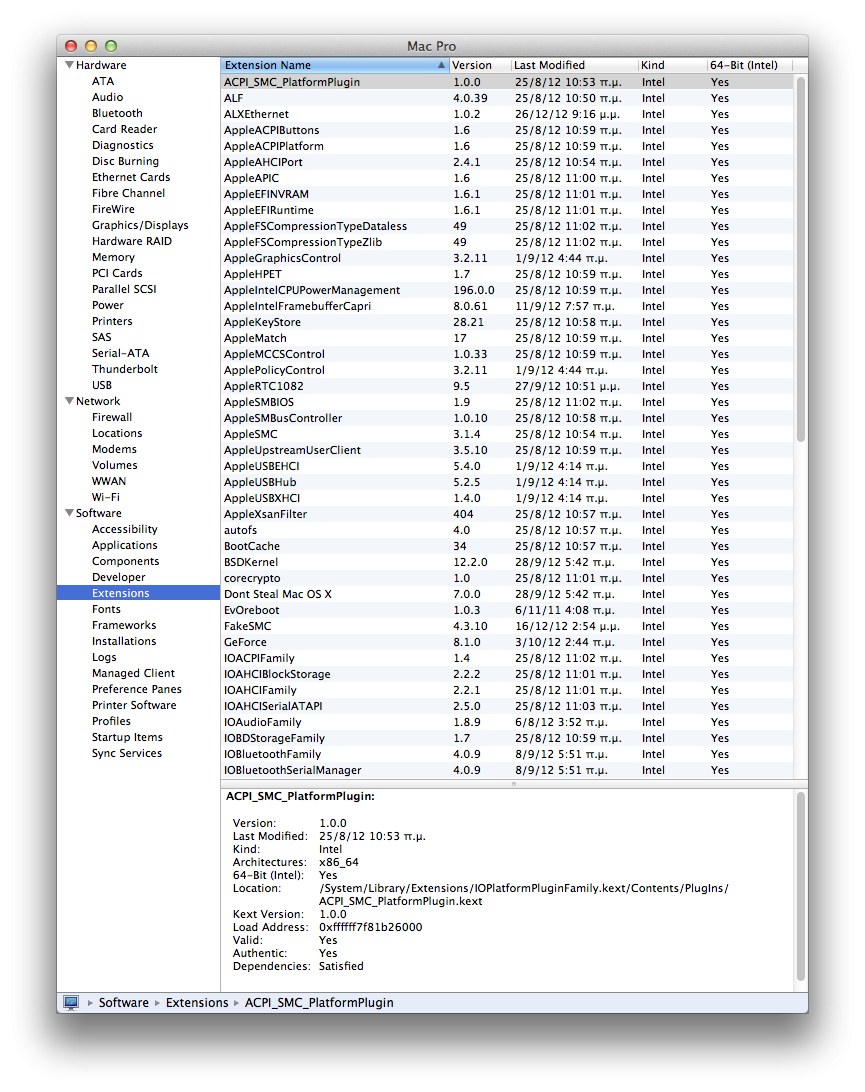Click the Mac Pro window title
This screenshot has width=865, height=1092.
coord(432,46)
